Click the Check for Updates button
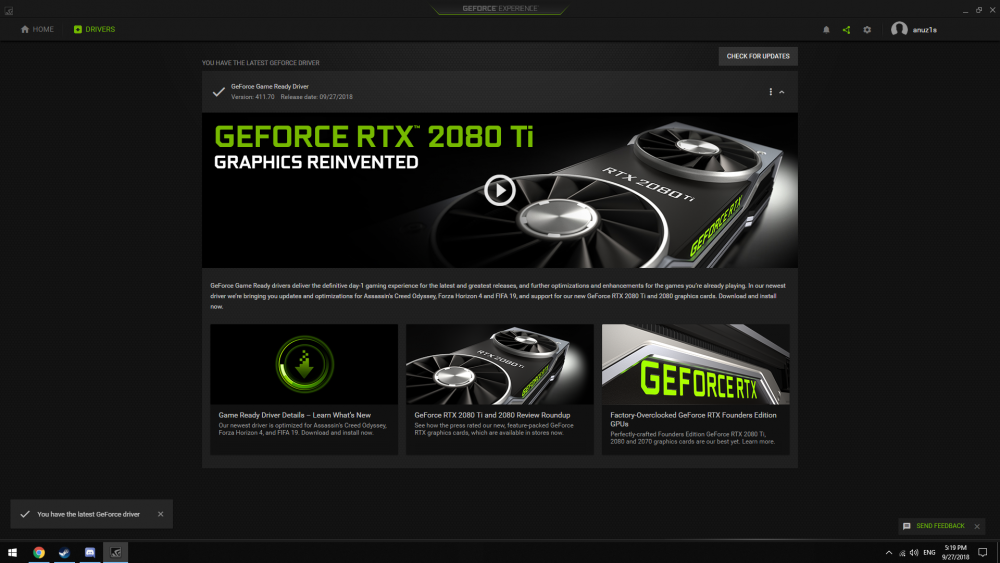Viewport: 1000px width, 563px height. tap(758, 56)
